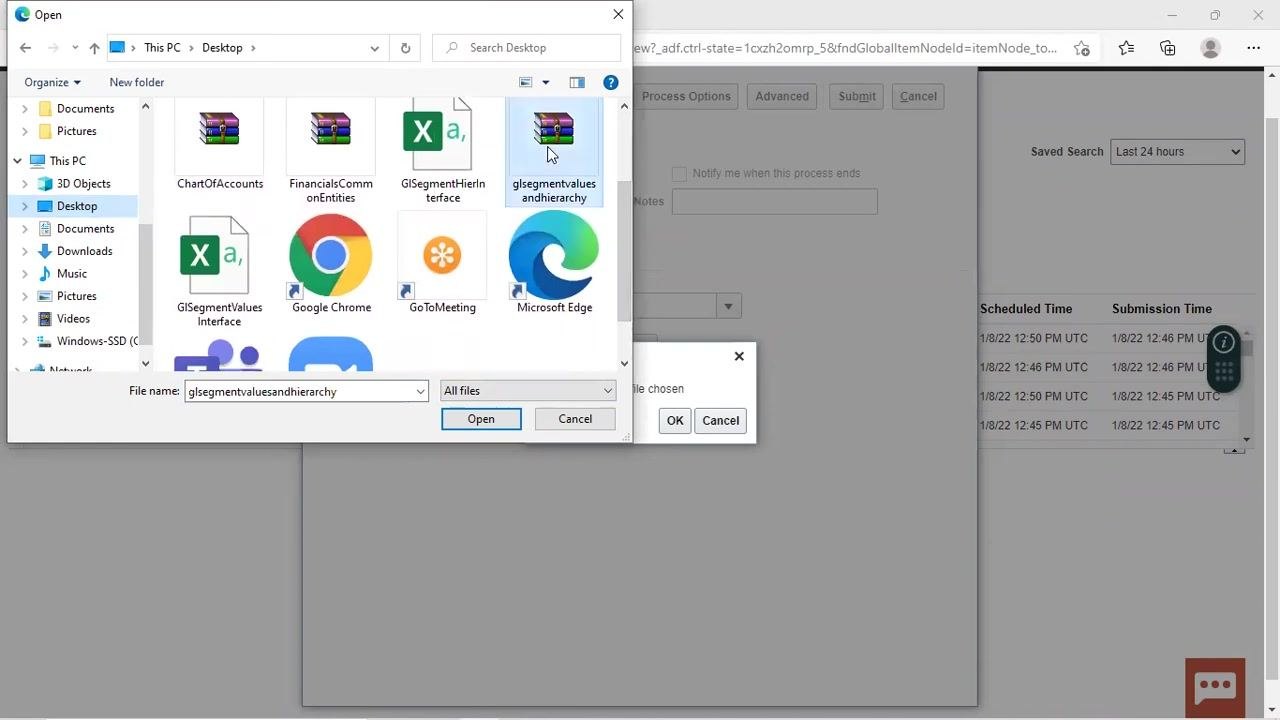
Task: Click Cancel next to Submit
Action: (918, 97)
